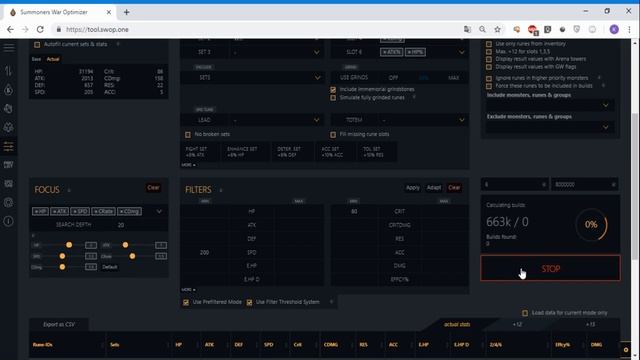Click the CRate focus weight slider handle
Screen dimensions: 640x360
132,256
